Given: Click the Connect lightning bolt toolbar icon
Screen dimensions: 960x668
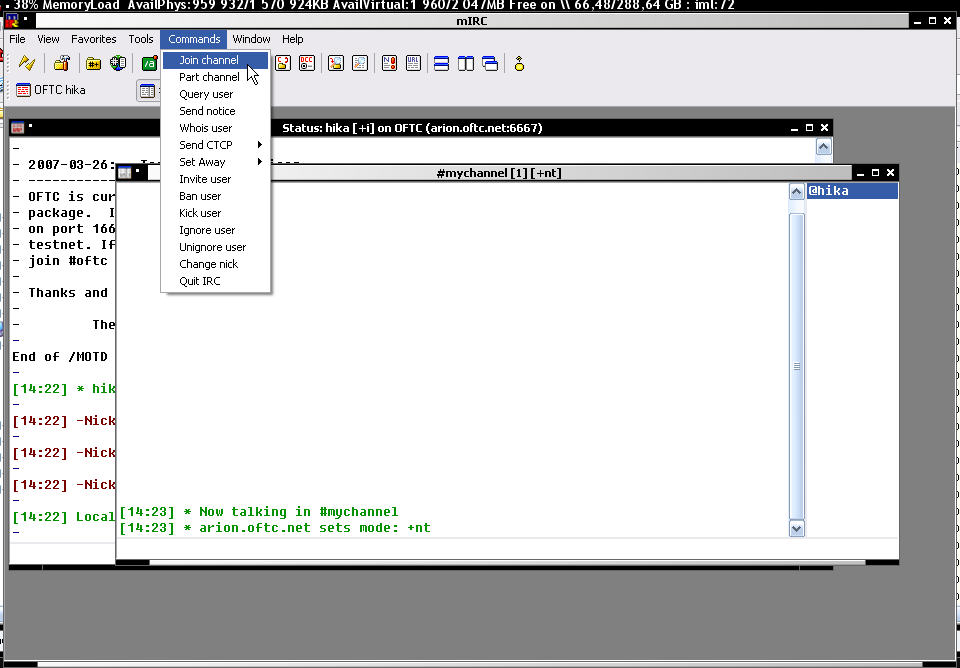Looking at the screenshot, I should (x=27, y=63).
